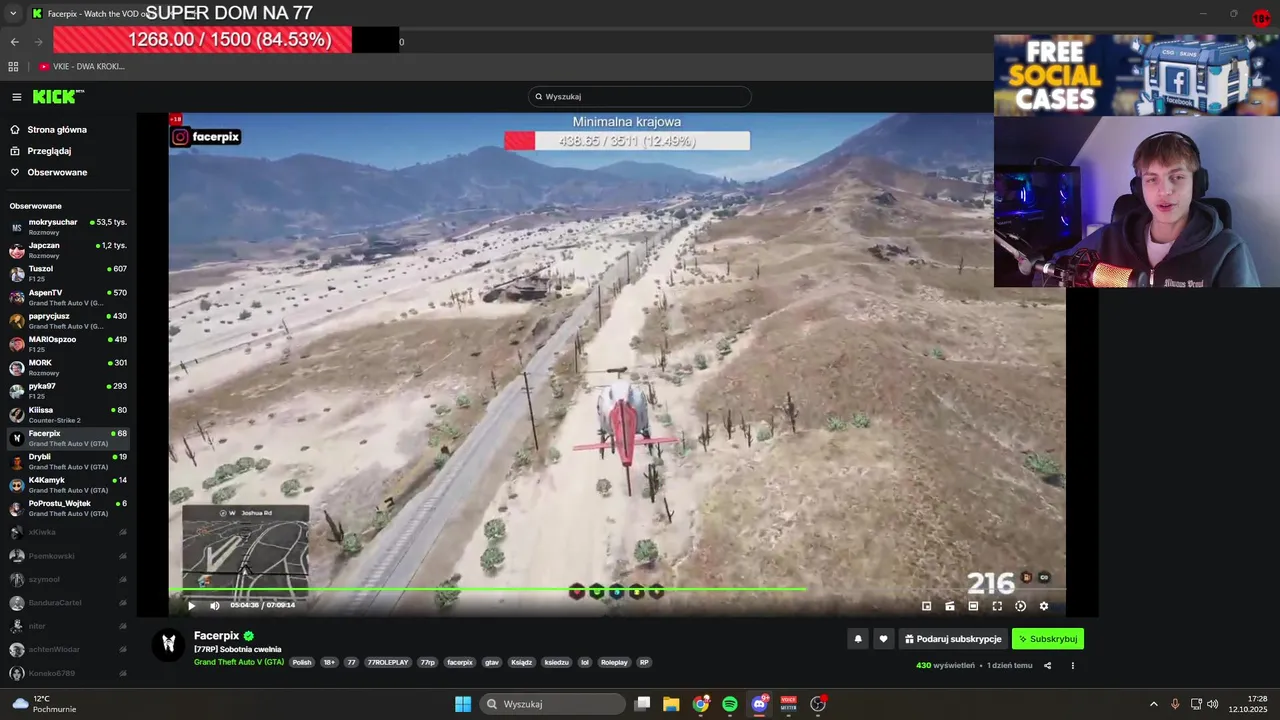This screenshot has width=1280, height=720.
Task: Click the Facerpix channel avatar
Action: (169, 644)
